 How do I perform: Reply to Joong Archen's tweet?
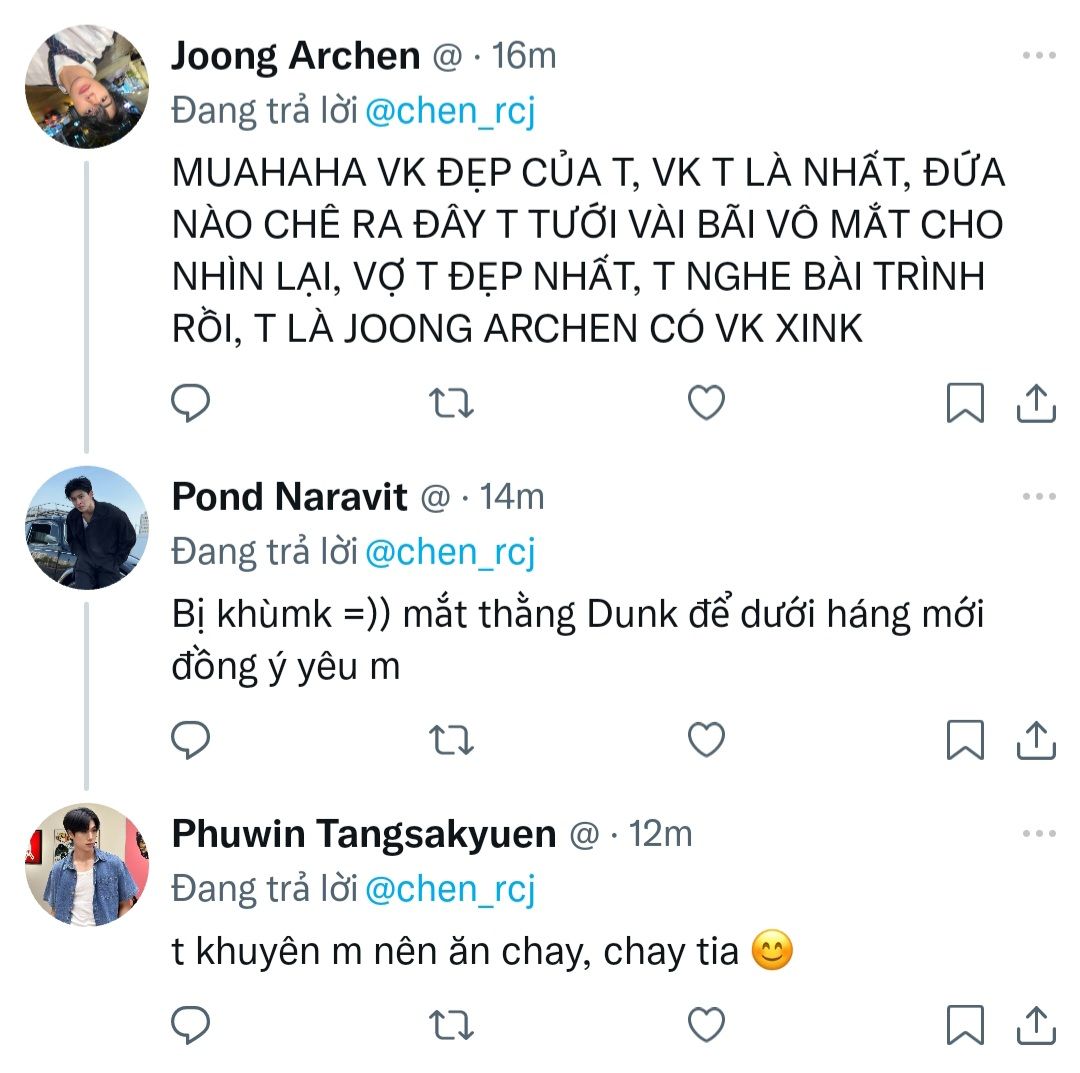(x=190, y=402)
